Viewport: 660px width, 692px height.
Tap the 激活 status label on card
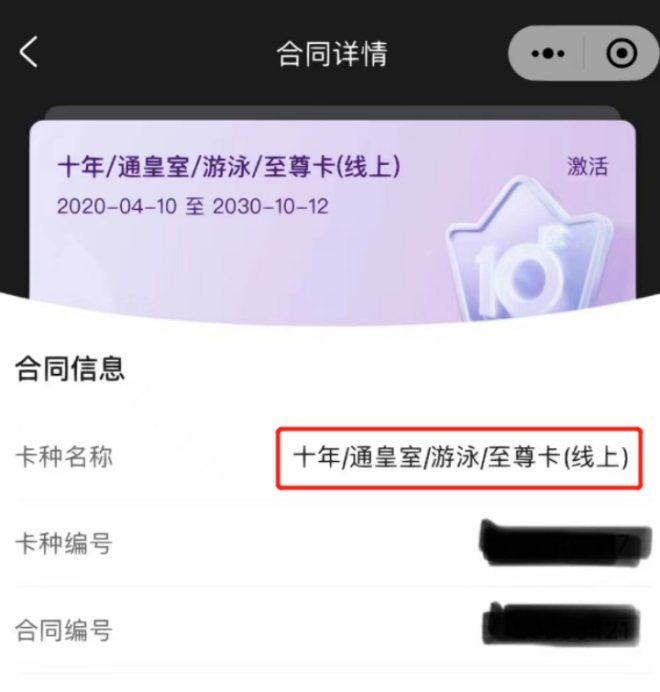tap(588, 167)
